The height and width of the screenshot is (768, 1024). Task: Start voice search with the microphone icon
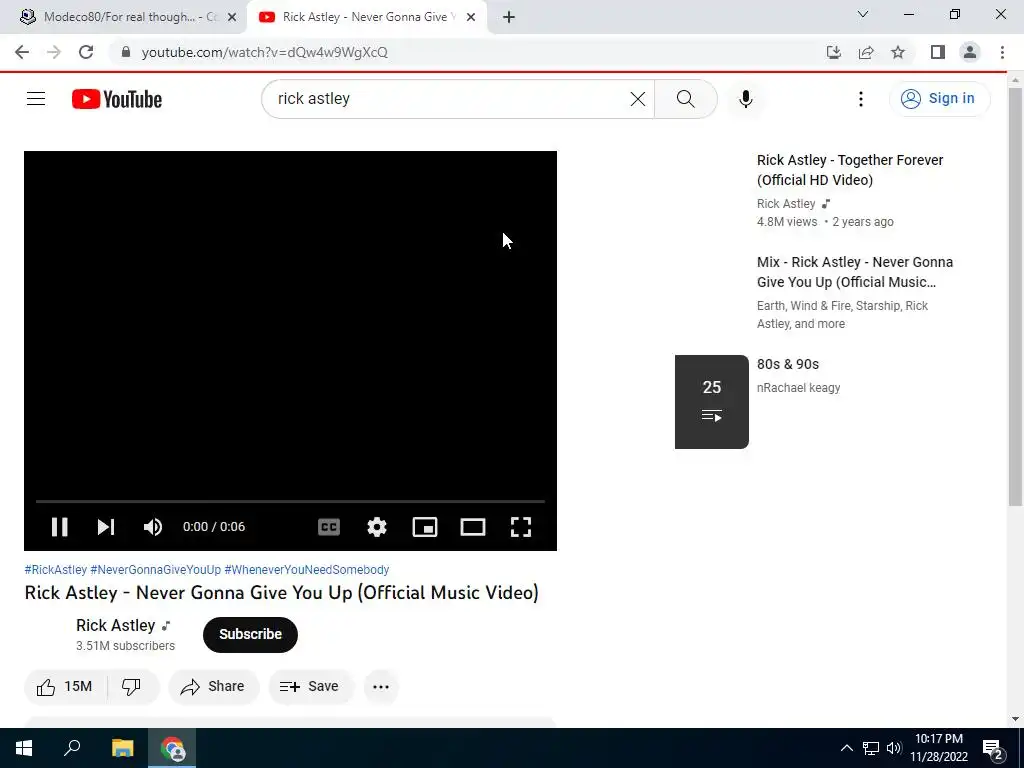(746, 99)
